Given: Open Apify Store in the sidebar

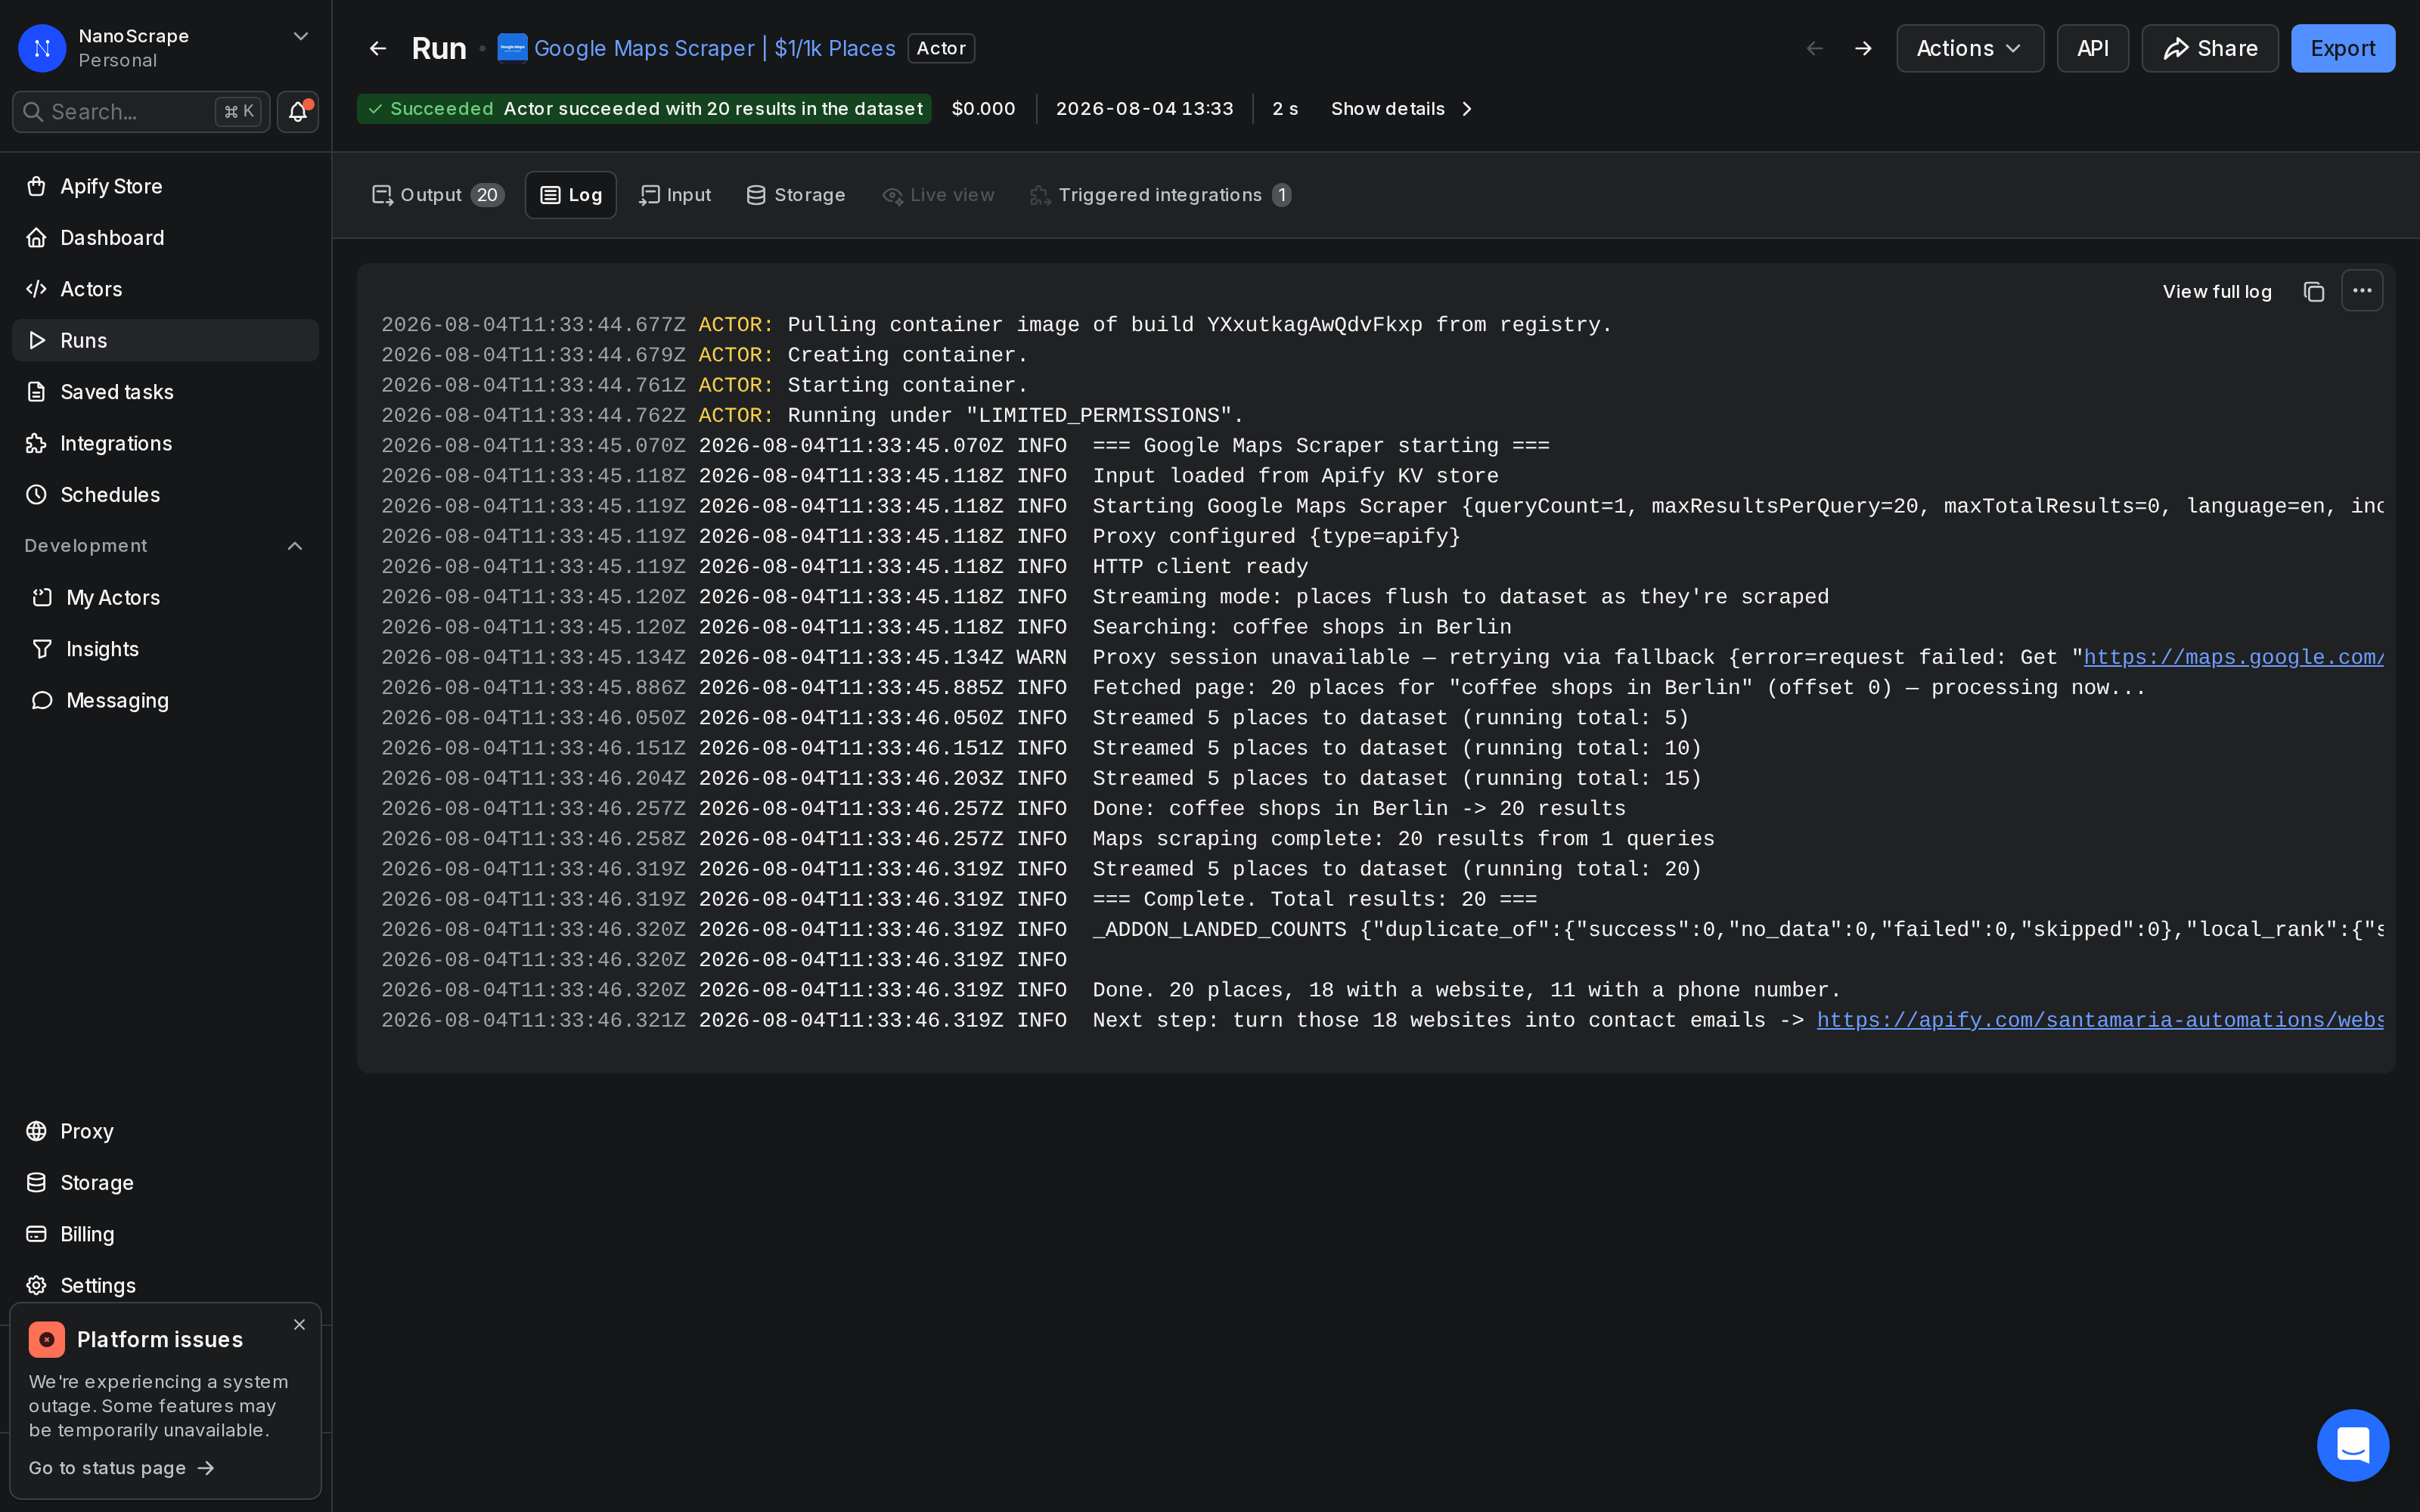Looking at the screenshot, I should (x=165, y=186).
